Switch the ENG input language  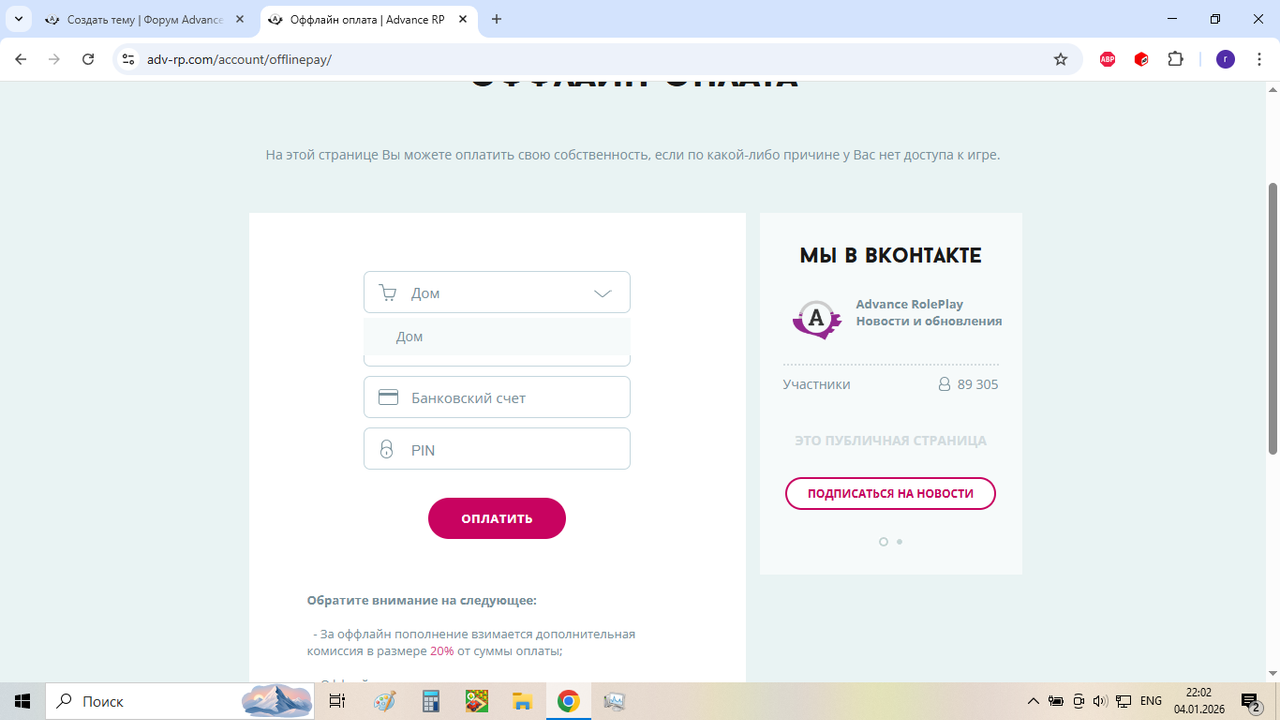click(1151, 701)
